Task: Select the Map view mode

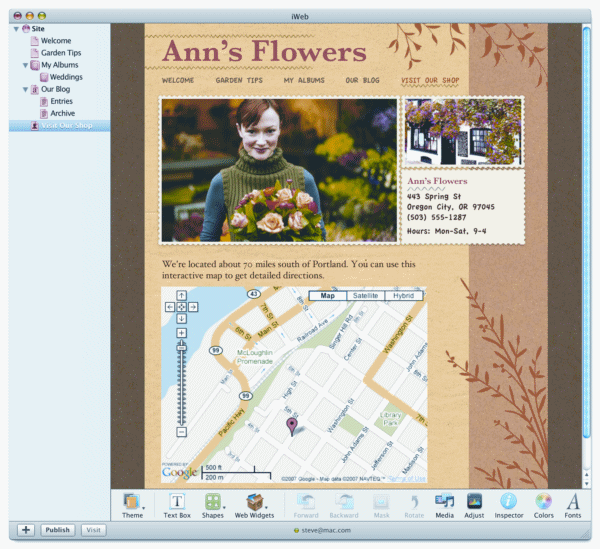Action: (x=326, y=296)
